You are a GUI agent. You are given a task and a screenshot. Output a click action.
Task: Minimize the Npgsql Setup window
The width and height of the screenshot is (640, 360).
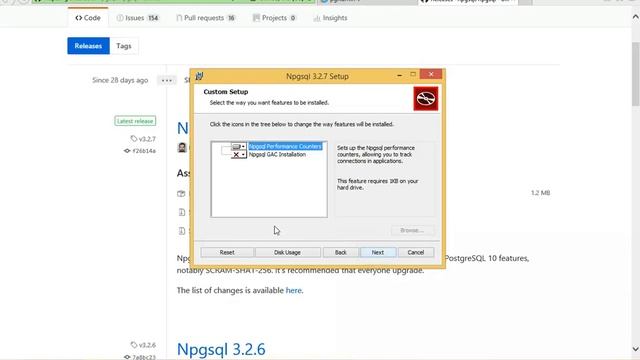pyautogui.click(x=400, y=75)
